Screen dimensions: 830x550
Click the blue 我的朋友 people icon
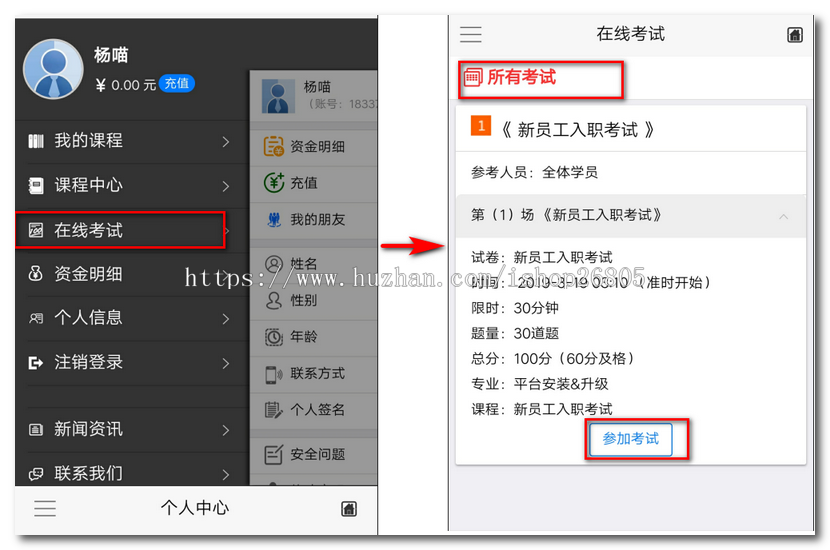[274, 220]
